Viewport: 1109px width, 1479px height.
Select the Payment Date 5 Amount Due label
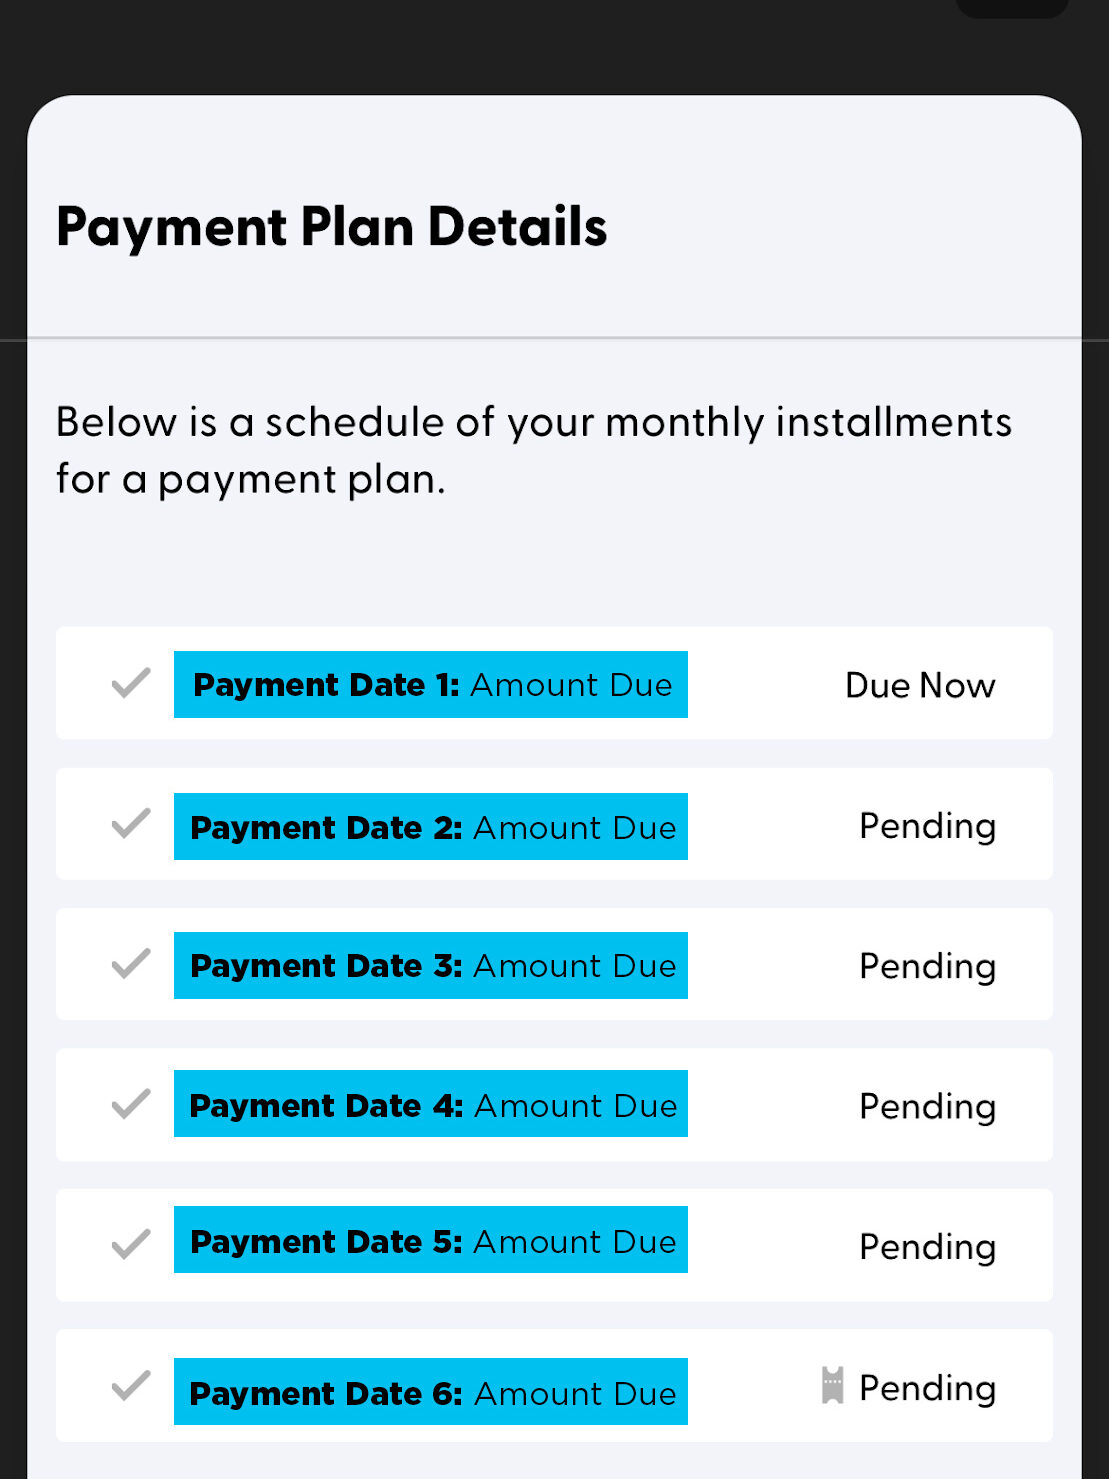tap(431, 1241)
